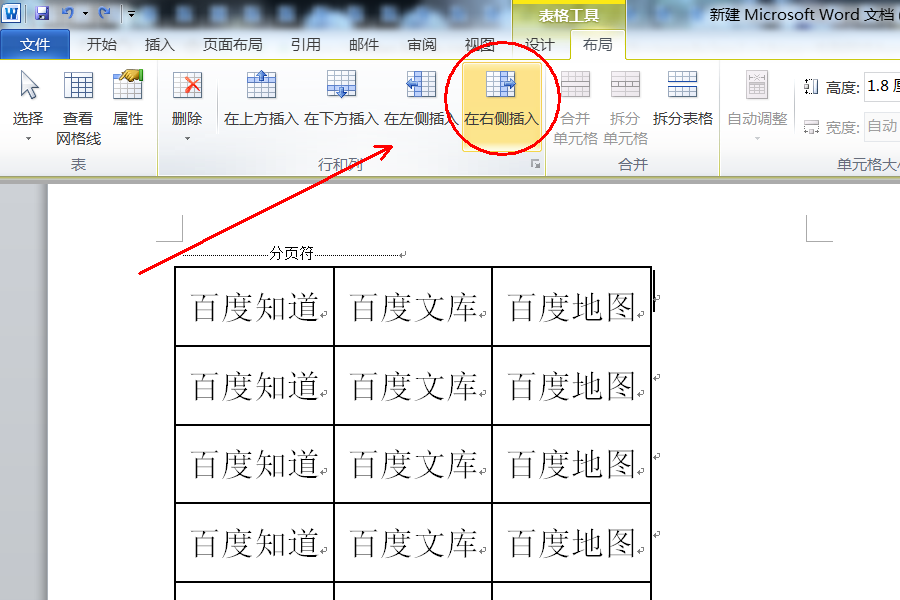Click fourth row cell 百度文库

tap(413, 543)
